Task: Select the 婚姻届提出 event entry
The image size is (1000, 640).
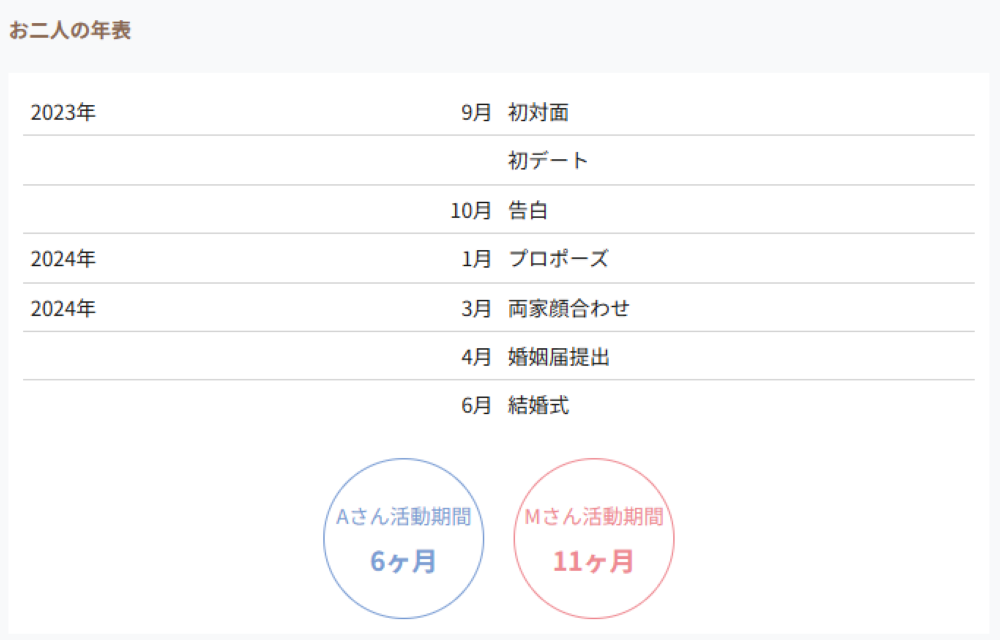Action: (558, 357)
